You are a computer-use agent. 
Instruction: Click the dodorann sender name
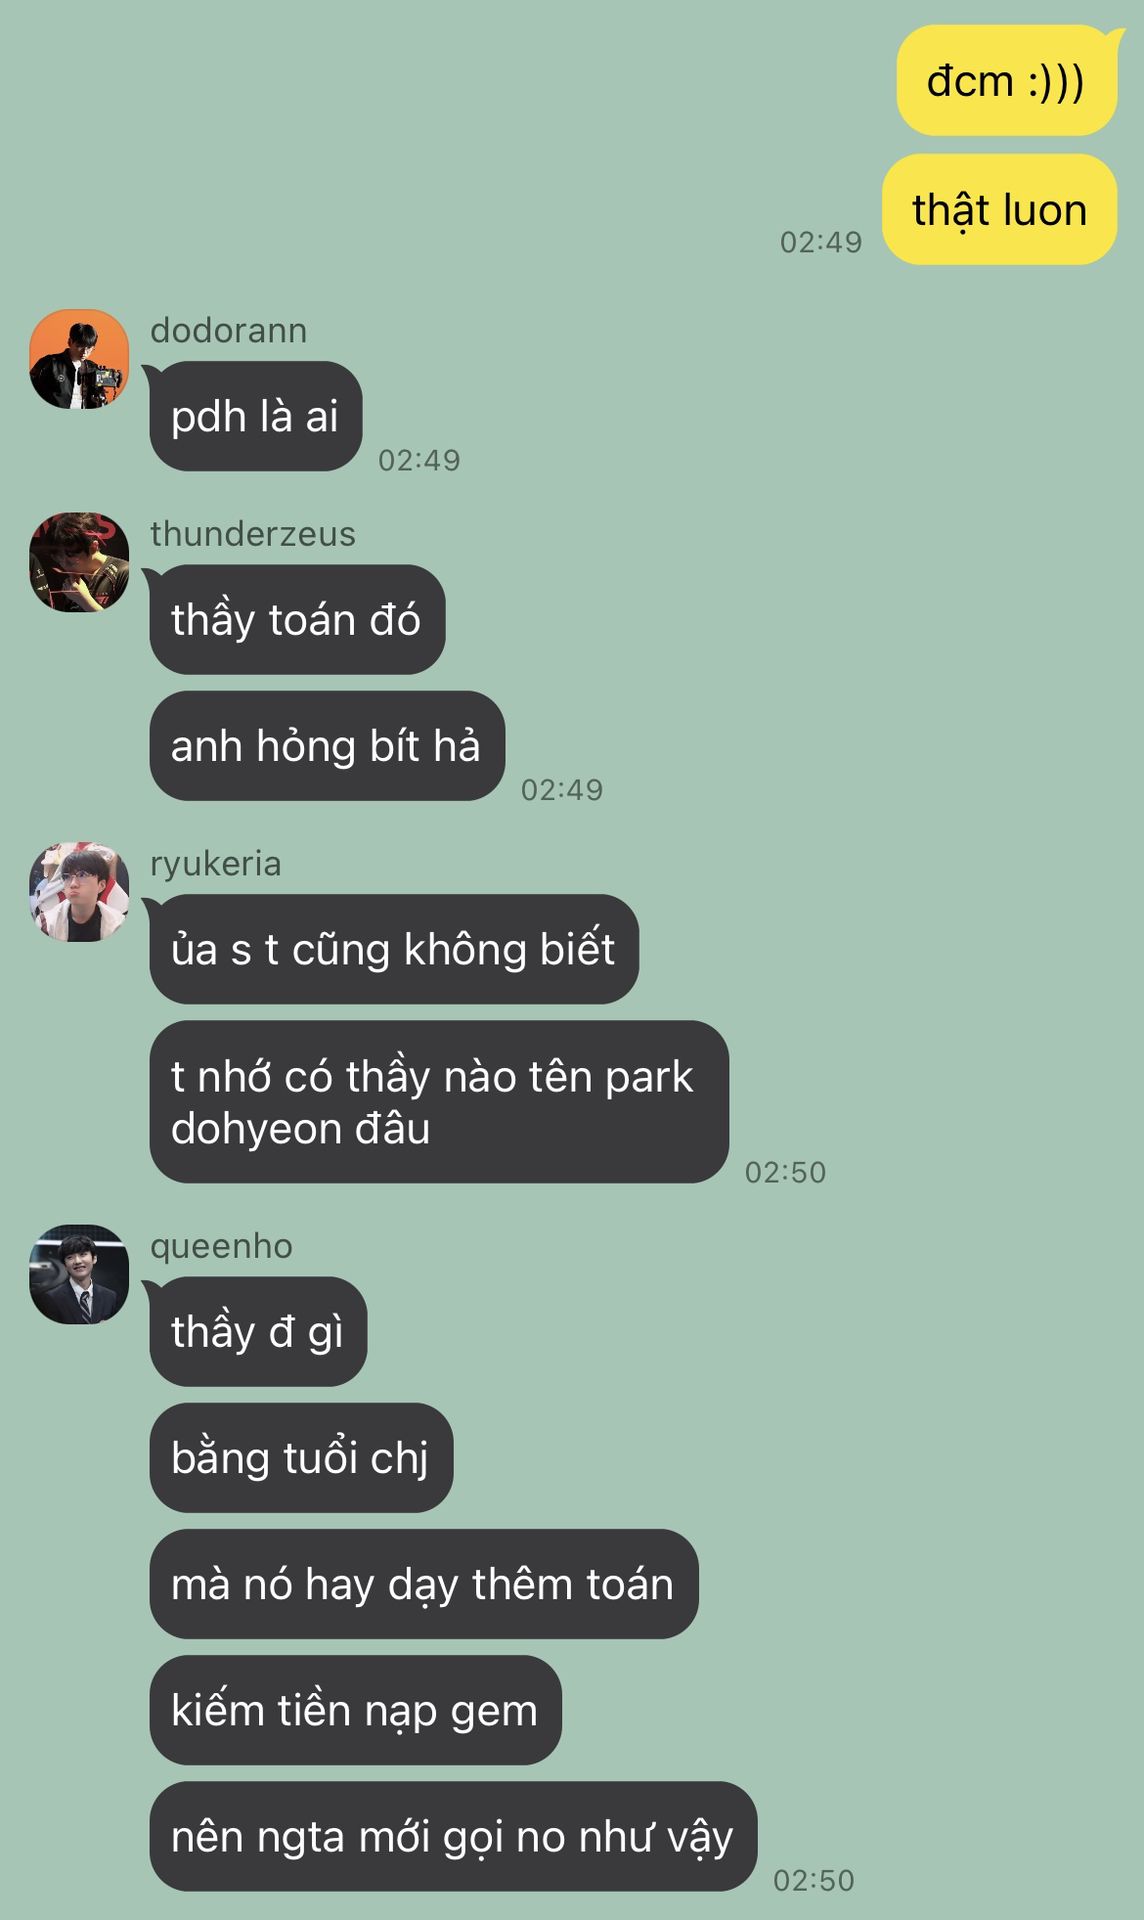(x=229, y=330)
